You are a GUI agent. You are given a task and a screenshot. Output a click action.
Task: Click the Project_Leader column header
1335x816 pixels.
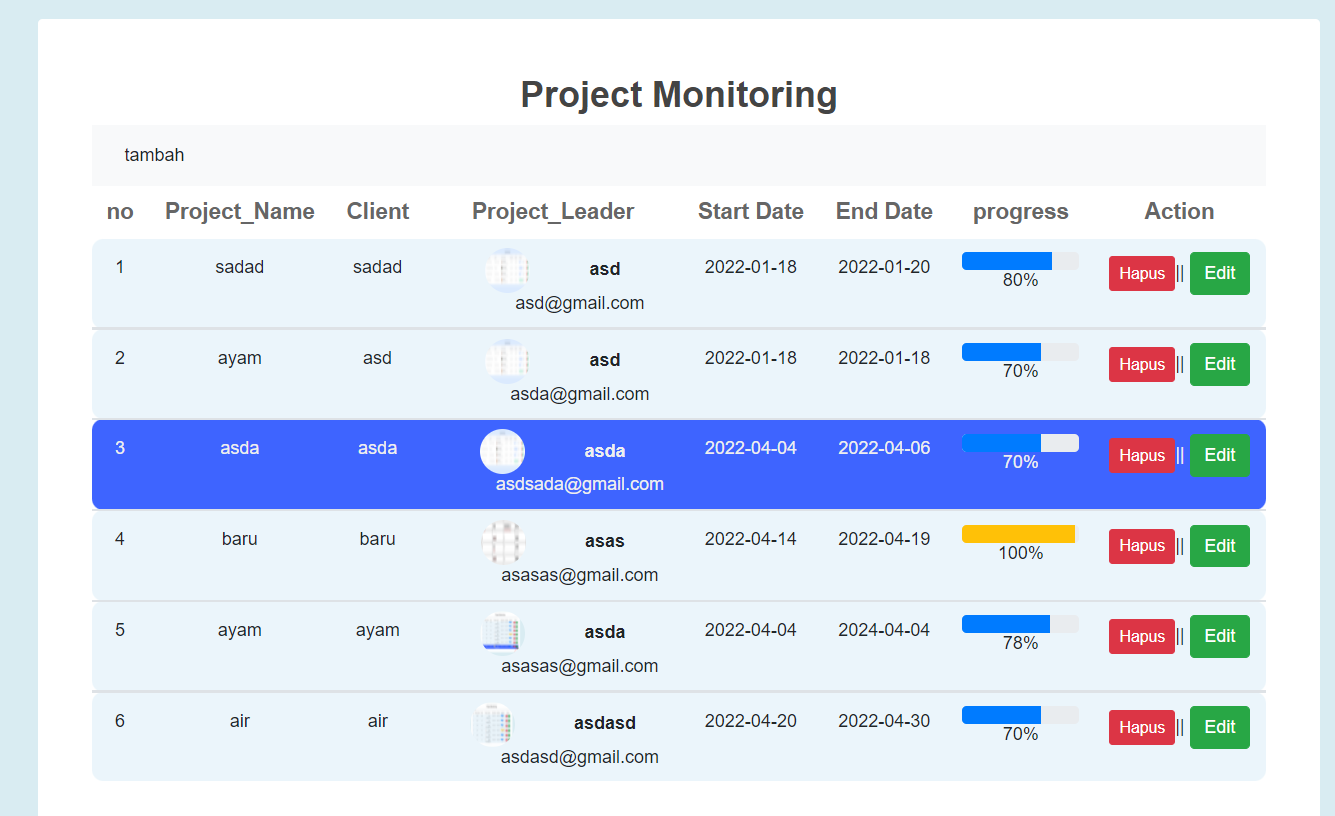pyautogui.click(x=553, y=211)
